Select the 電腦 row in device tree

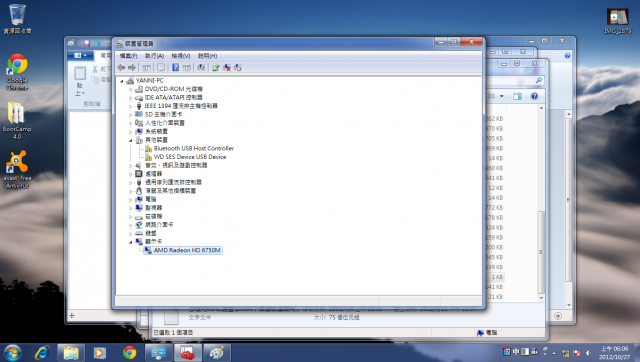click(x=151, y=200)
